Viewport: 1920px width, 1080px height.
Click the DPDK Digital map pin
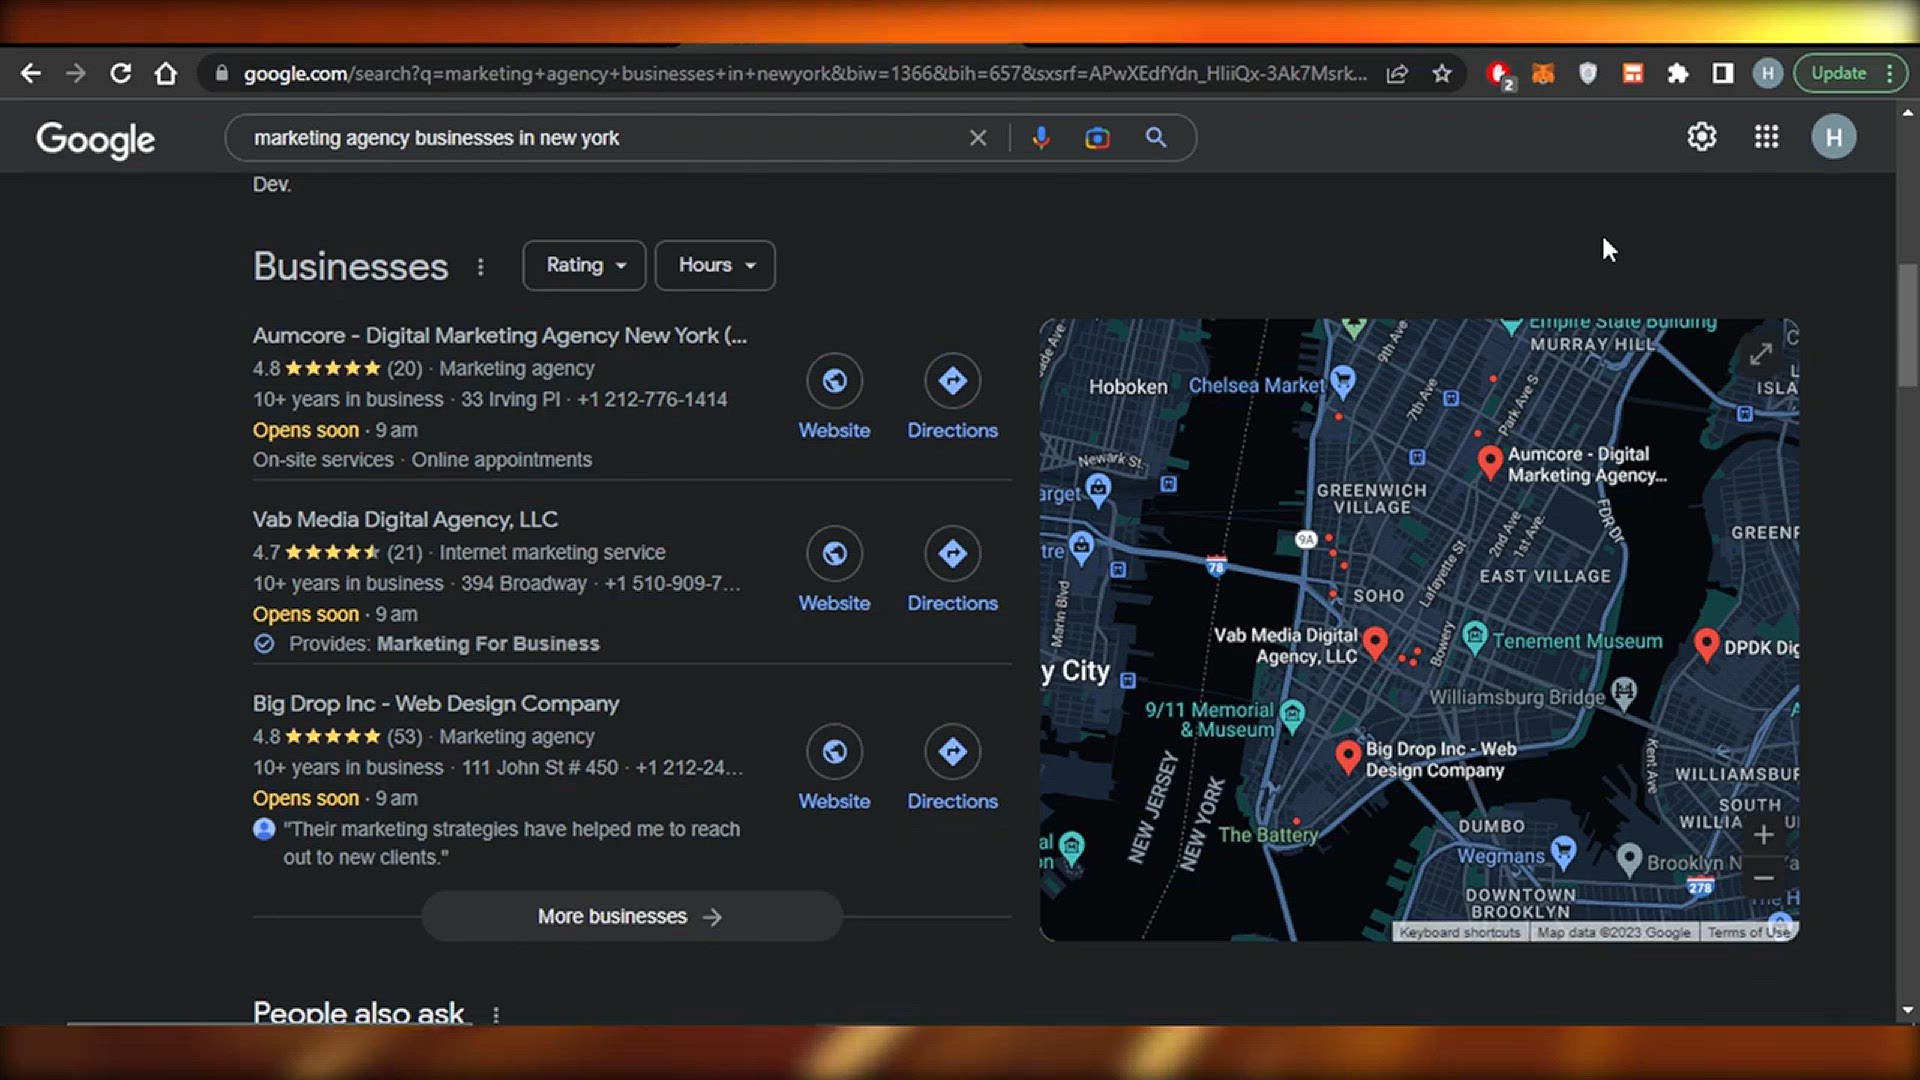[x=1707, y=645]
